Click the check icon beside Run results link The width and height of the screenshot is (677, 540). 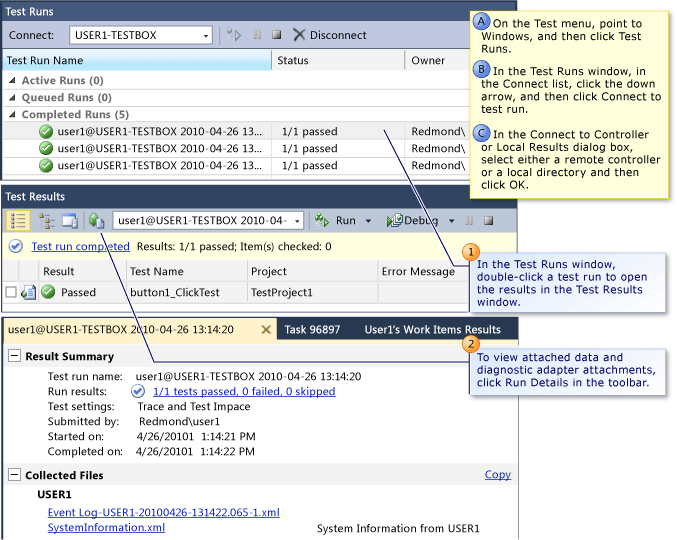pyautogui.click(x=138, y=392)
